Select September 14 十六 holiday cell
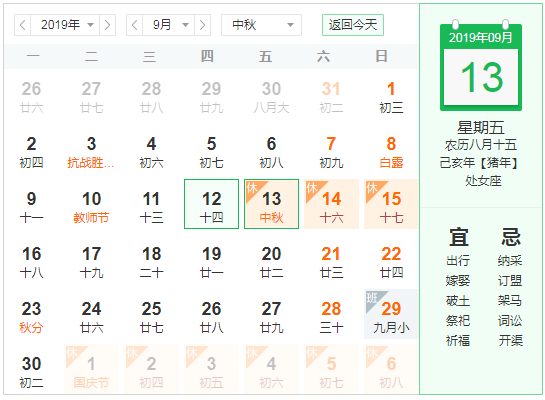This screenshot has width=545, height=400. (x=331, y=204)
